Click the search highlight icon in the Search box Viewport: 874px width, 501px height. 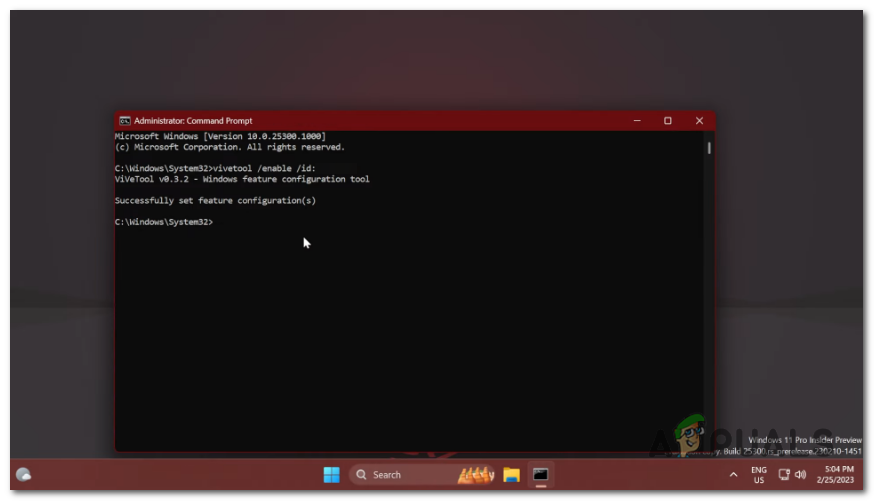click(475, 474)
